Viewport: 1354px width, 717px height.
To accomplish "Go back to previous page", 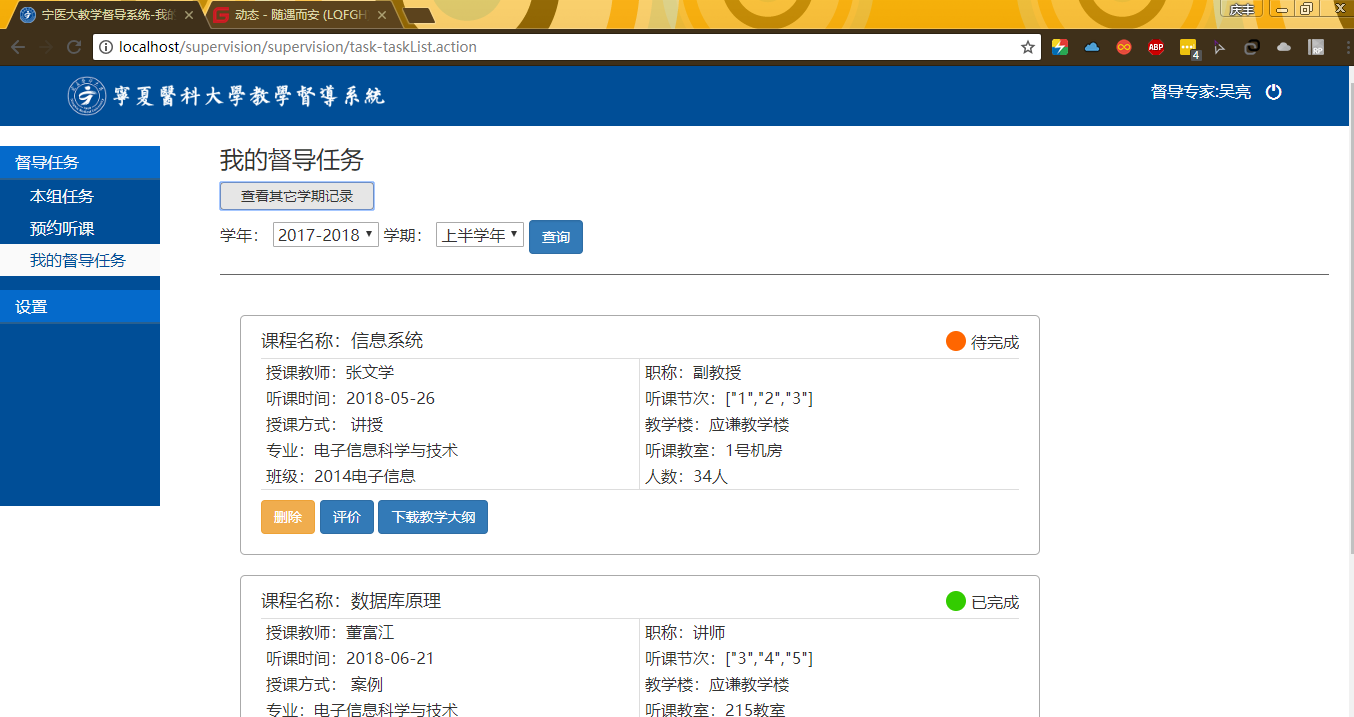I will pos(17,47).
